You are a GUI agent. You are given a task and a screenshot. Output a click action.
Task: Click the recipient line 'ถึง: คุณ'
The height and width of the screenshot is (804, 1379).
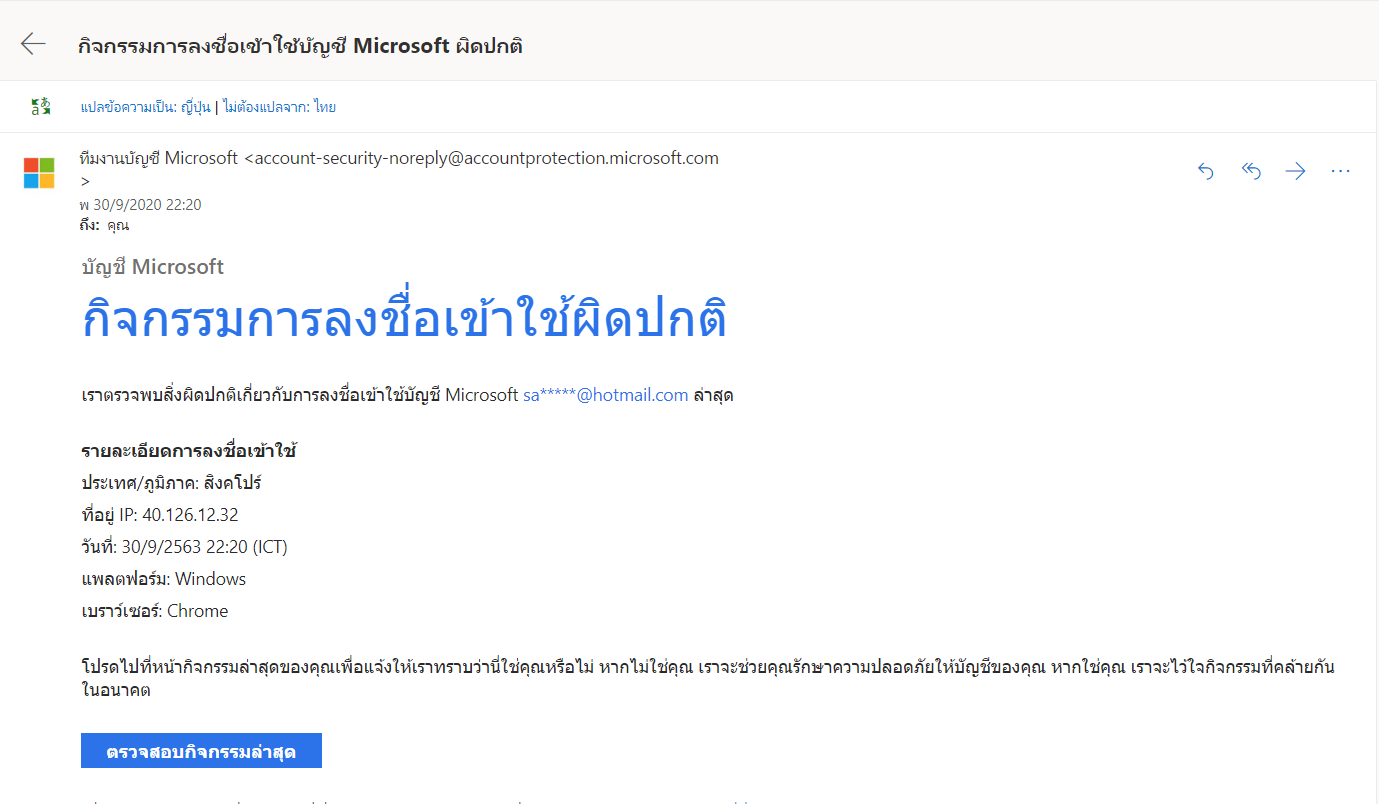coord(105,225)
